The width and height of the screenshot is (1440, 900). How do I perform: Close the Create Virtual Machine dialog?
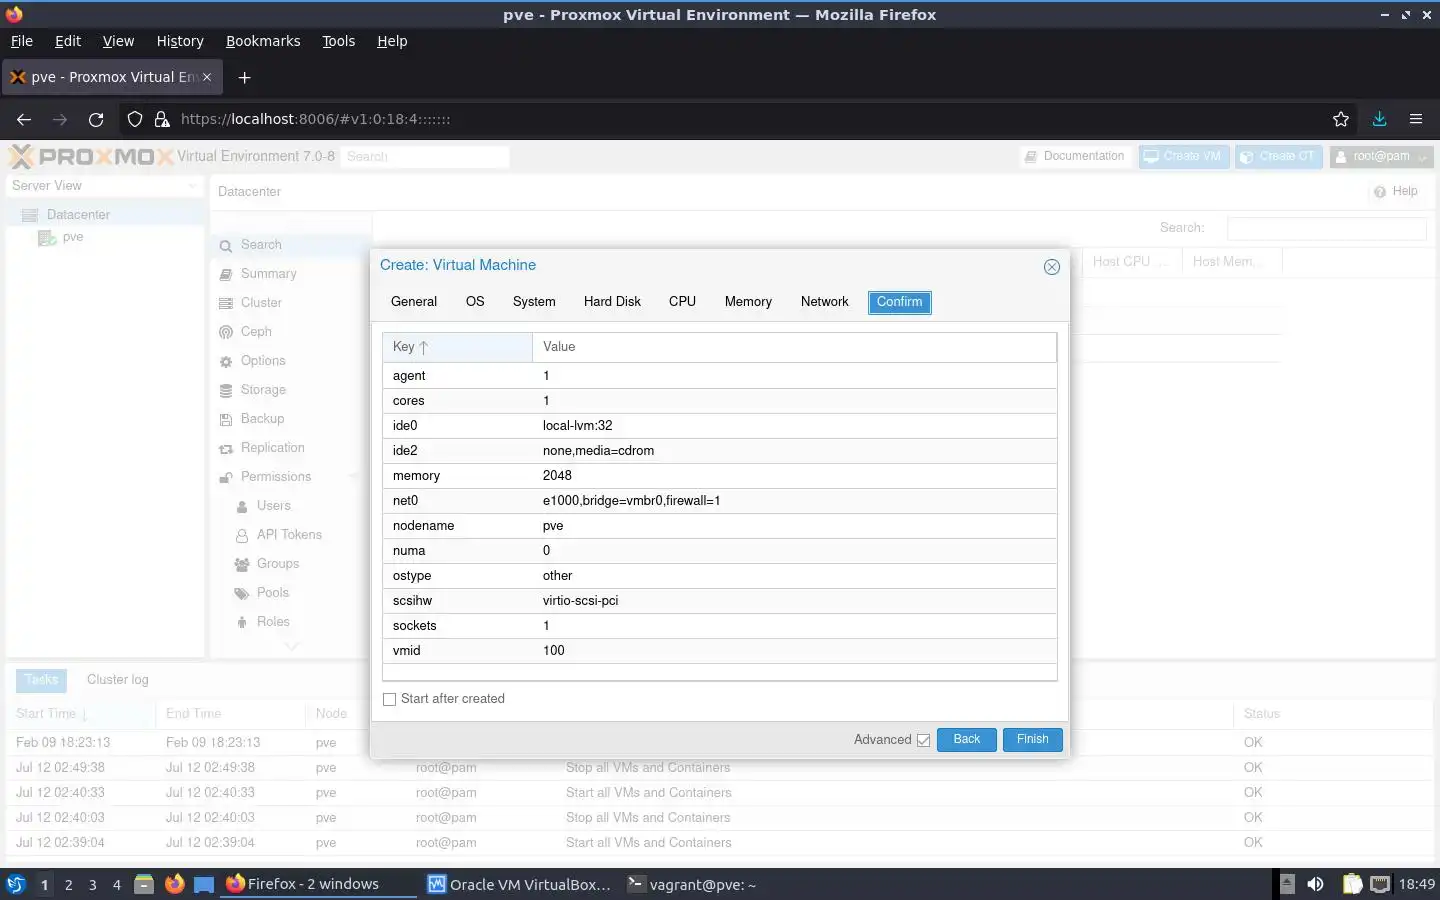click(x=1051, y=267)
